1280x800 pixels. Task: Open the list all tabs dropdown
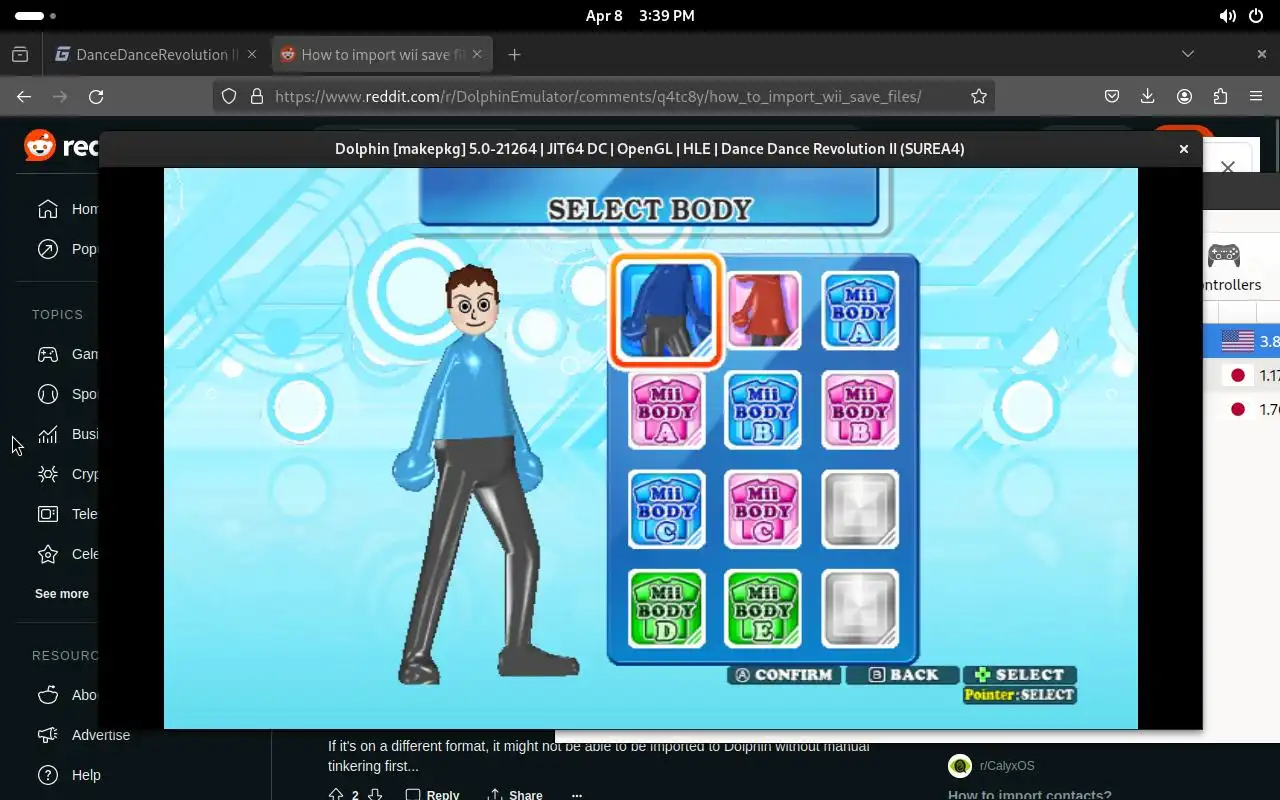tap(1188, 55)
